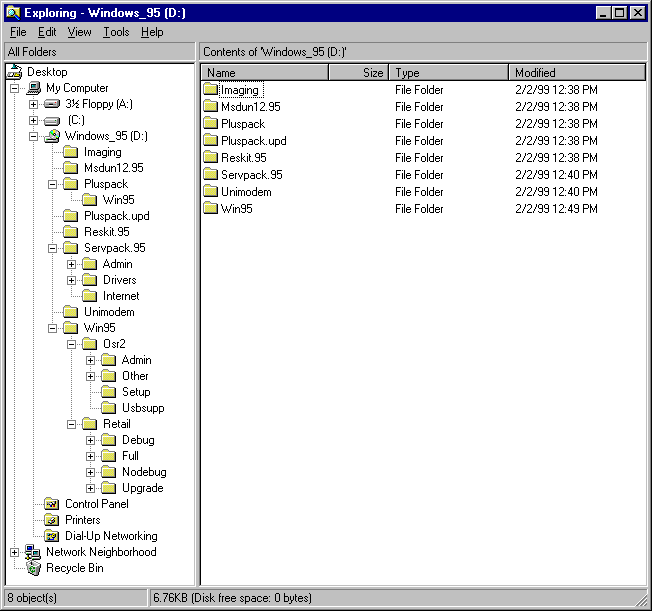Select the (C:) hard drive icon
Image resolution: width=652 pixels, height=611 pixels.
pyautogui.click(x=52, y=121)
